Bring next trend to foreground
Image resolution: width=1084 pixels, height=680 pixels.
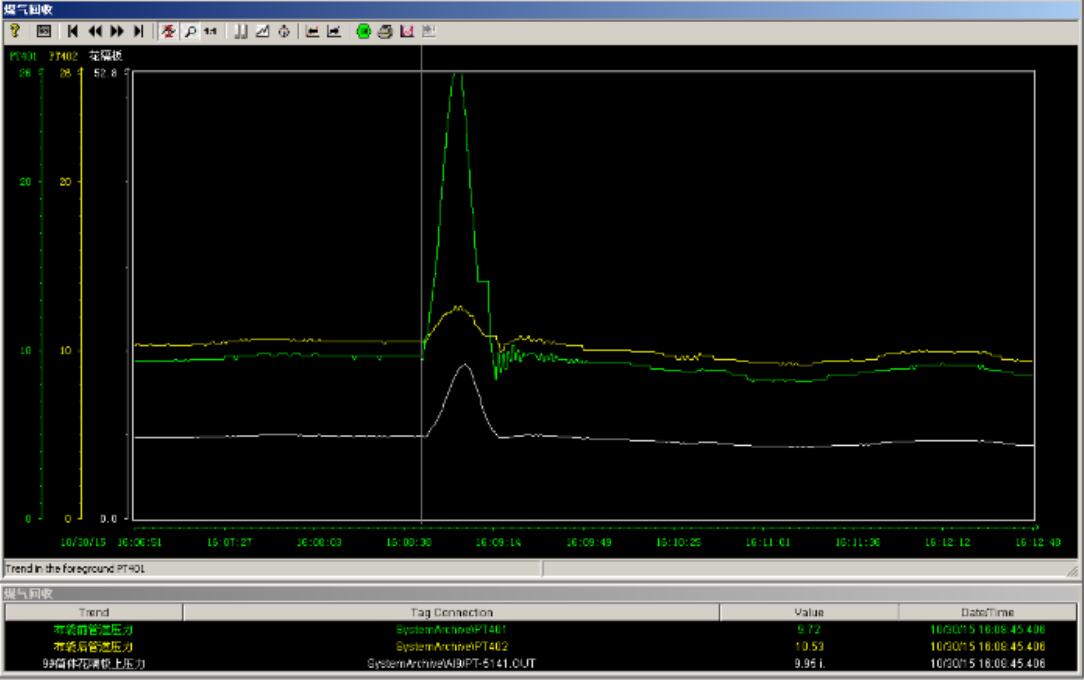point(334,31)
